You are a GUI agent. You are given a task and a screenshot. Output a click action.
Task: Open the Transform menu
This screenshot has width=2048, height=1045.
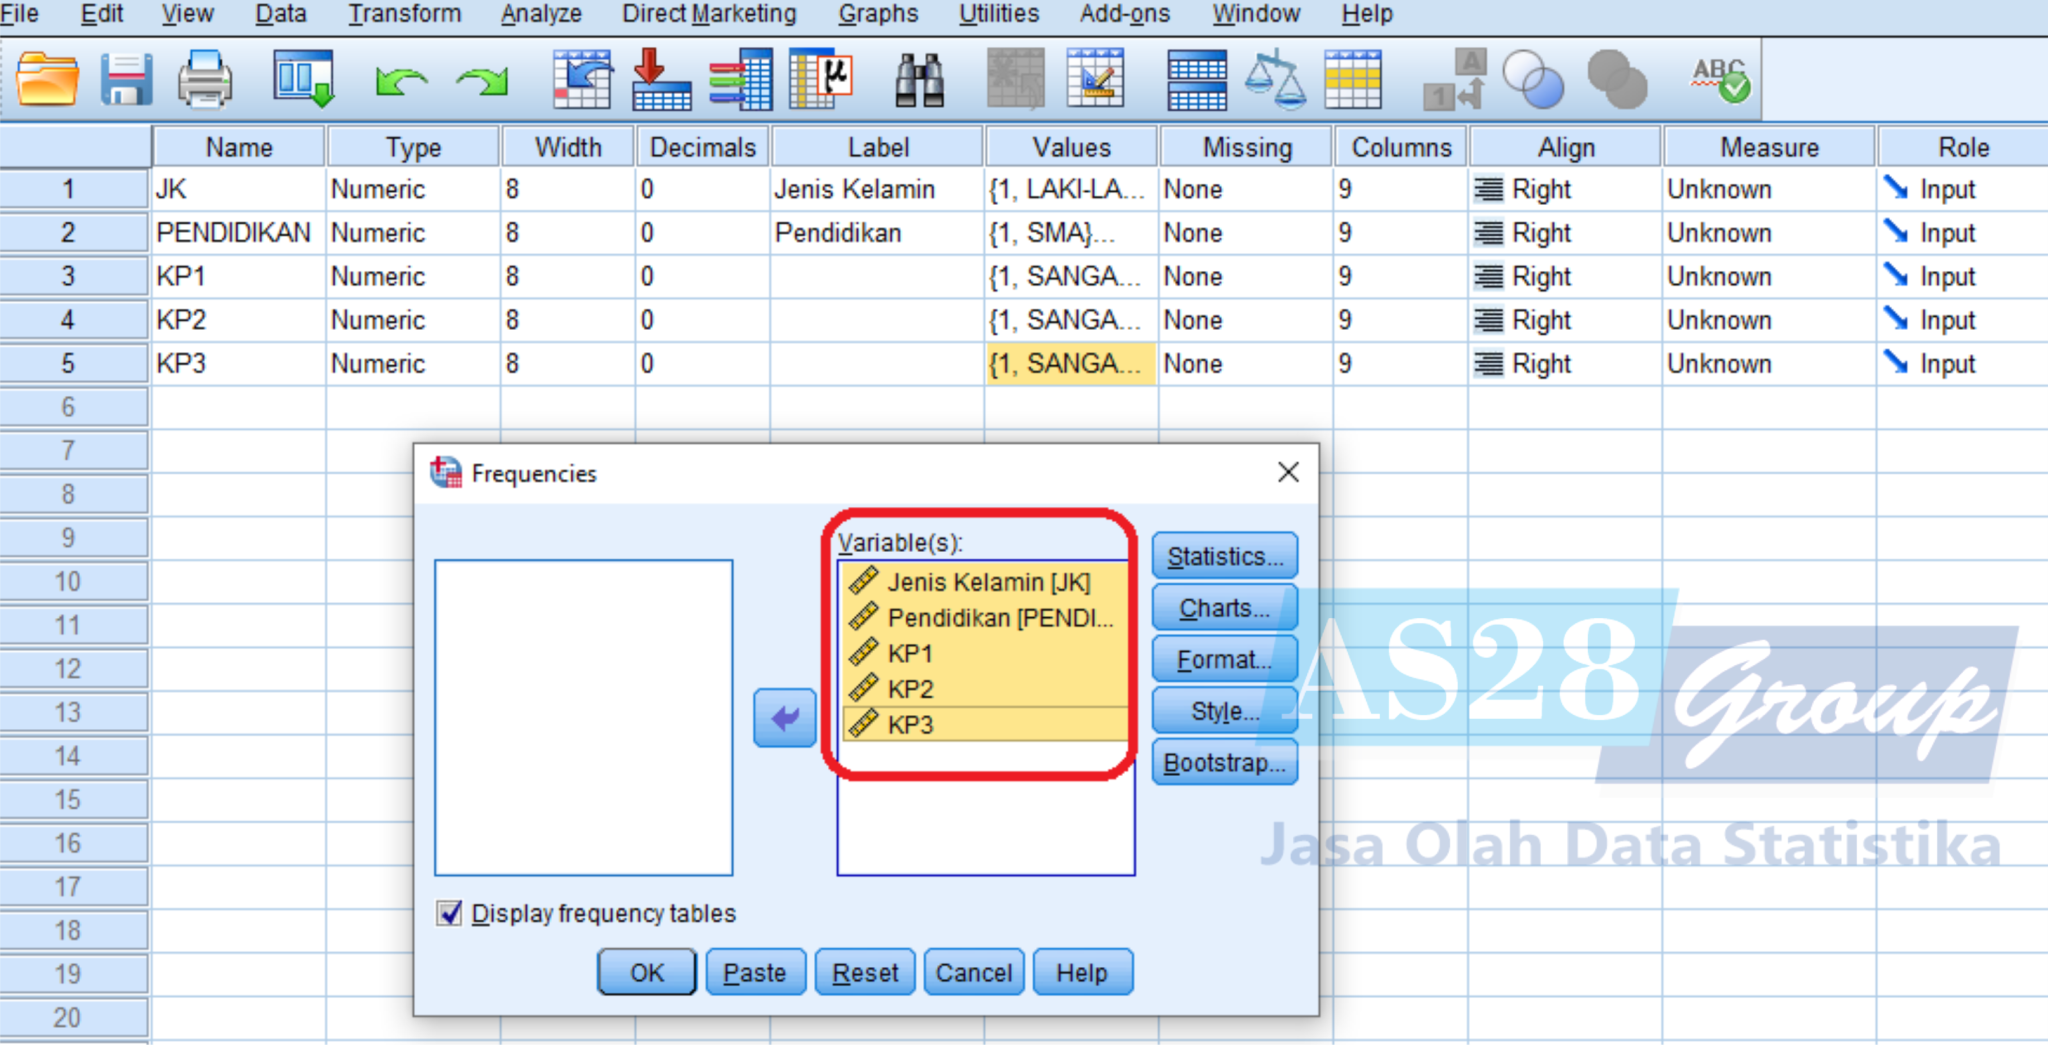[x=404, y=14]
